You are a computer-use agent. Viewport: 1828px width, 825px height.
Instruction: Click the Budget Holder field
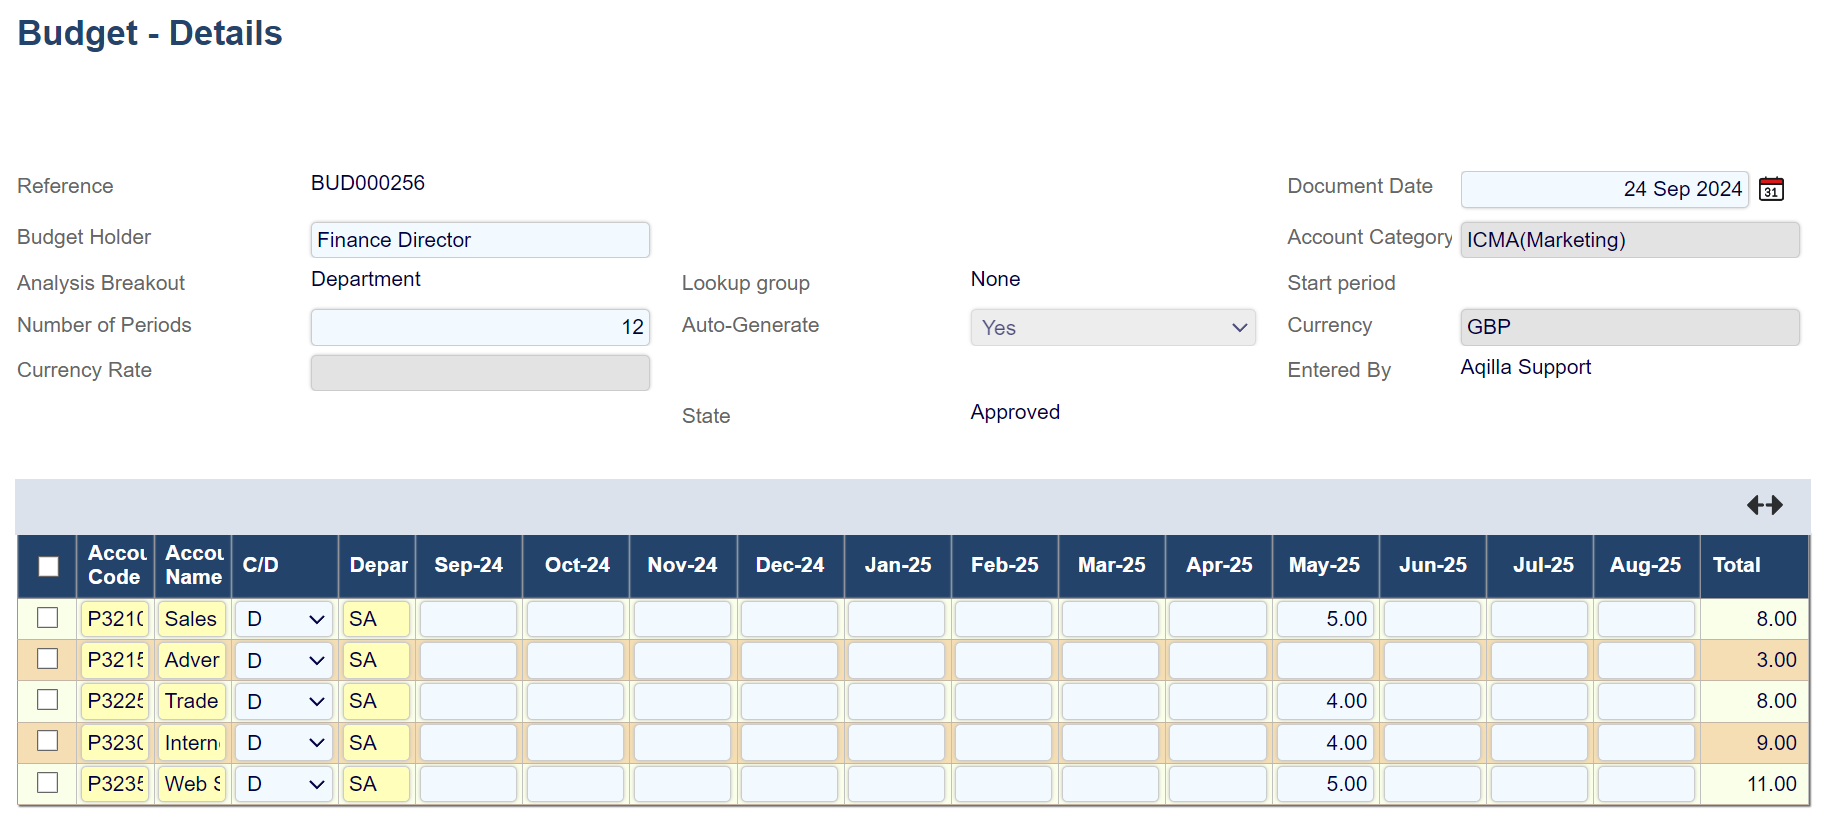pos(480,240)
